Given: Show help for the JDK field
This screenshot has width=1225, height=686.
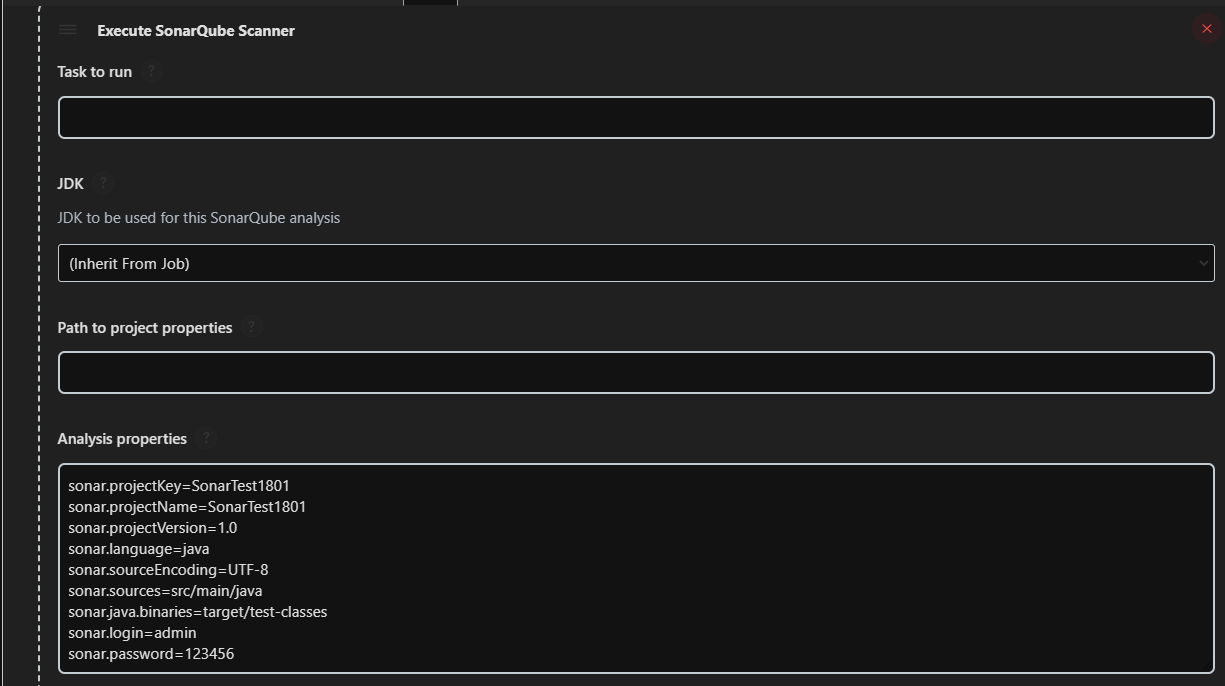Looking at the screenshot, I should [103, 183].
